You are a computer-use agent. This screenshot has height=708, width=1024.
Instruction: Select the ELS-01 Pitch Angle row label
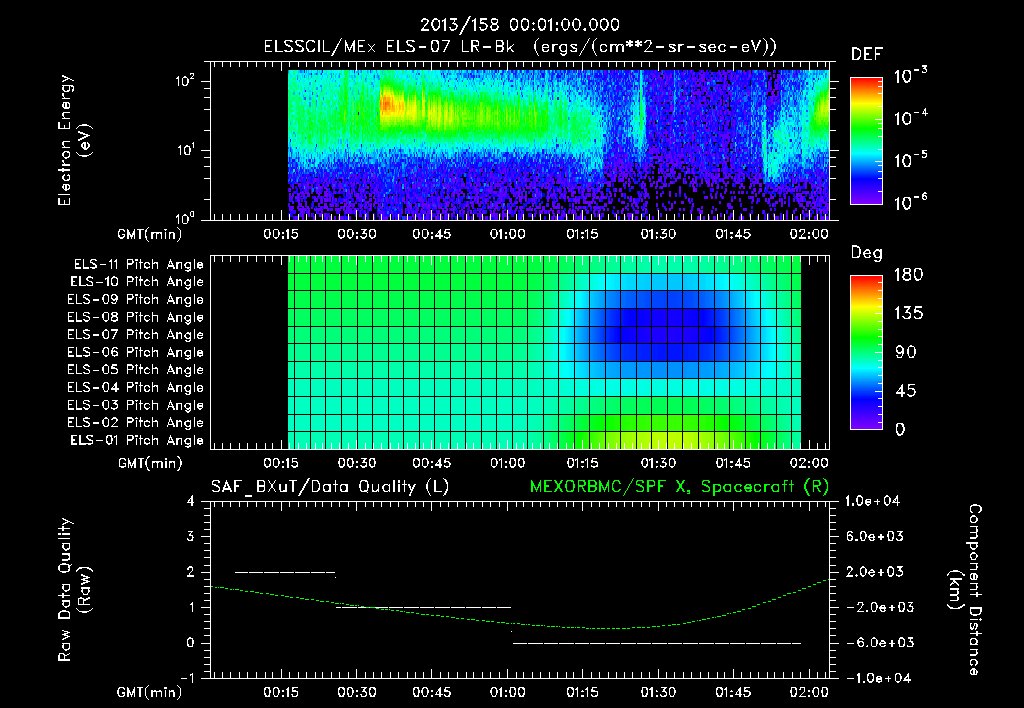(137, 440)
